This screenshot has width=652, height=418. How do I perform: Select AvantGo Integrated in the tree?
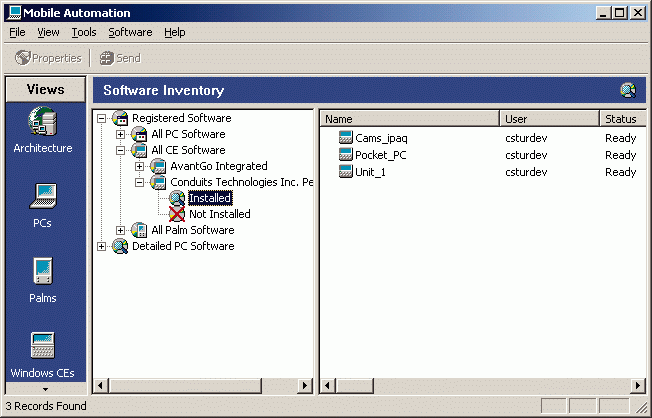[218, 166]
